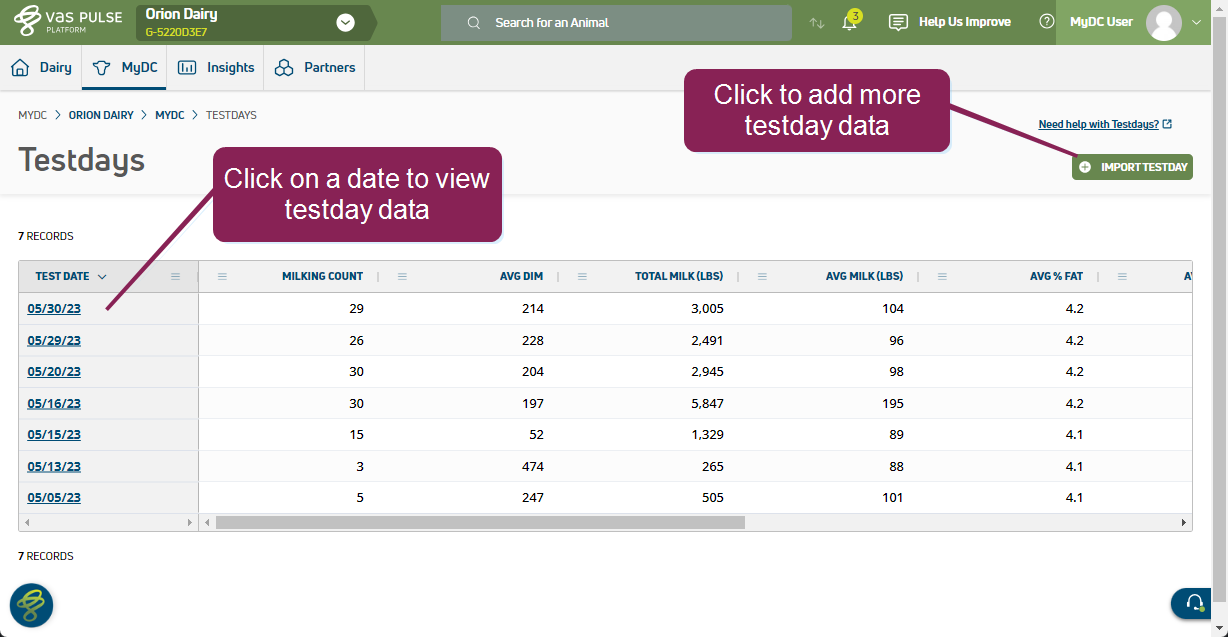Switch to the Insights tab
The width and height of the screenshot is (1228, 637).
pyautogui.click(x=217, y=68)
